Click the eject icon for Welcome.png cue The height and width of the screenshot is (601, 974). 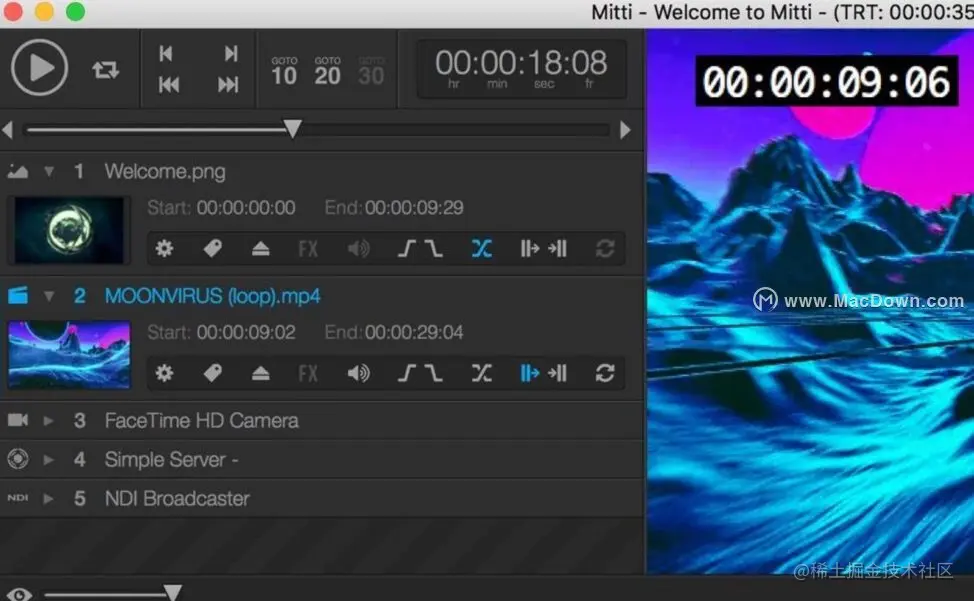point(261,249)
